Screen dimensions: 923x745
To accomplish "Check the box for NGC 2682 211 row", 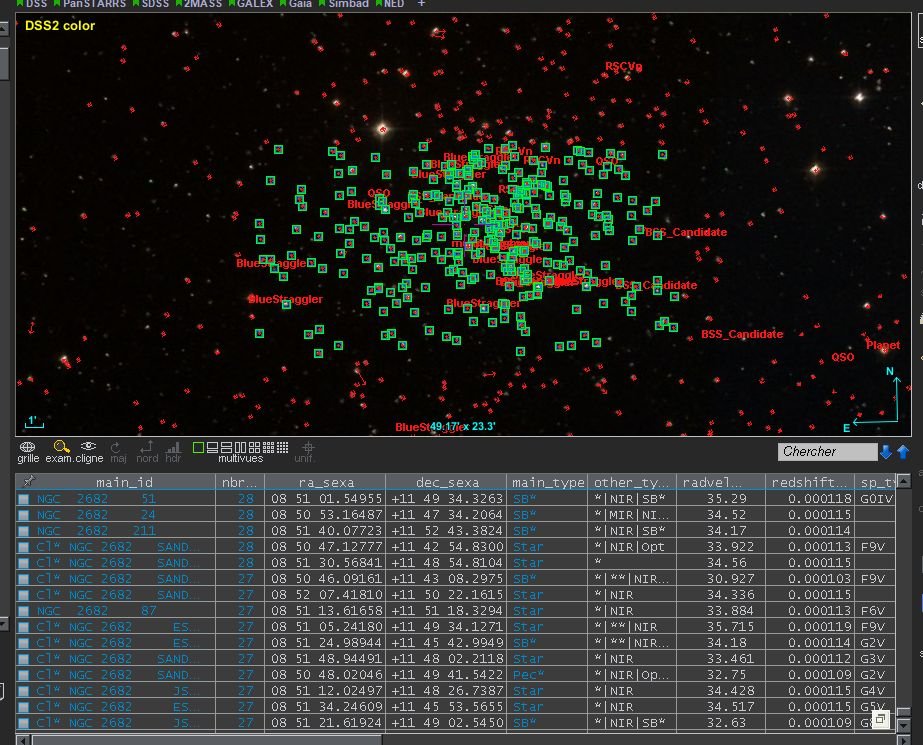I will (24, 530).
